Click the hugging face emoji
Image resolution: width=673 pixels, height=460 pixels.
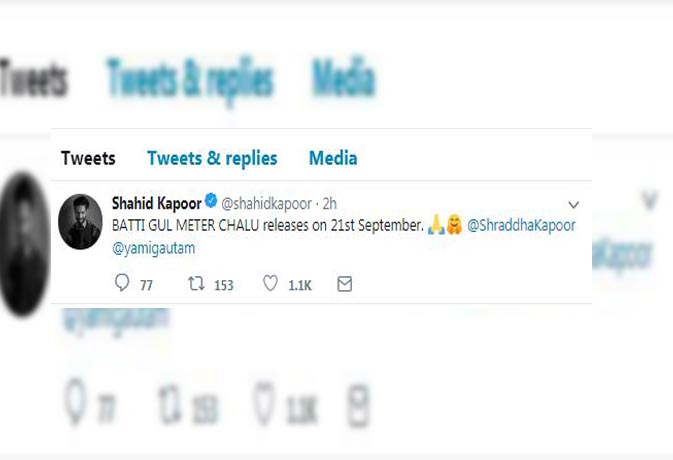click(455, 225)
